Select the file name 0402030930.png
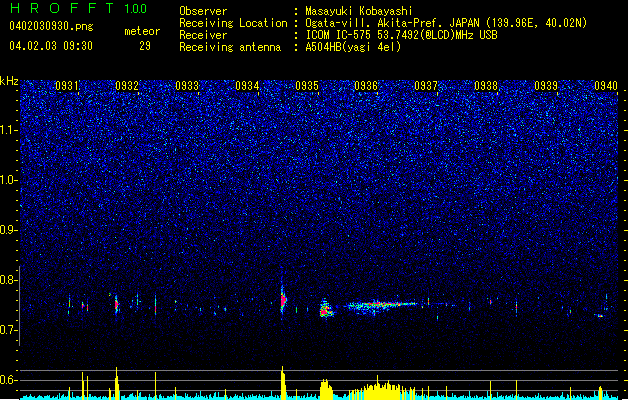Viewport: 629px width, 400px height. (x=51, y=26)
